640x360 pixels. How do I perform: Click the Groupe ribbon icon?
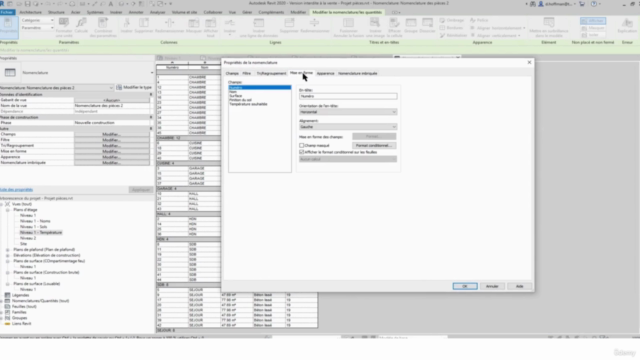[x=411, y=27]
